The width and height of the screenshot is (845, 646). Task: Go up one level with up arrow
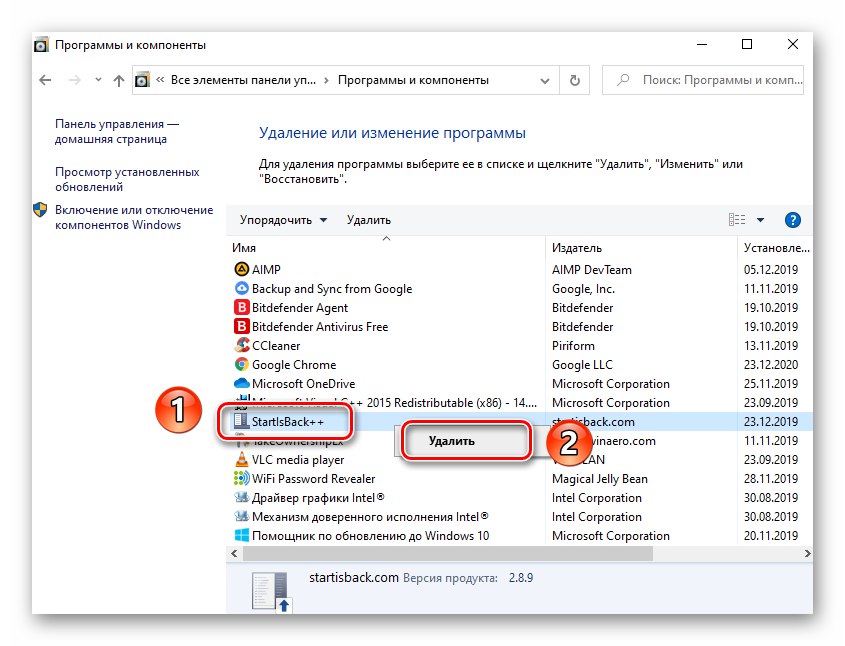click(119, 80)
